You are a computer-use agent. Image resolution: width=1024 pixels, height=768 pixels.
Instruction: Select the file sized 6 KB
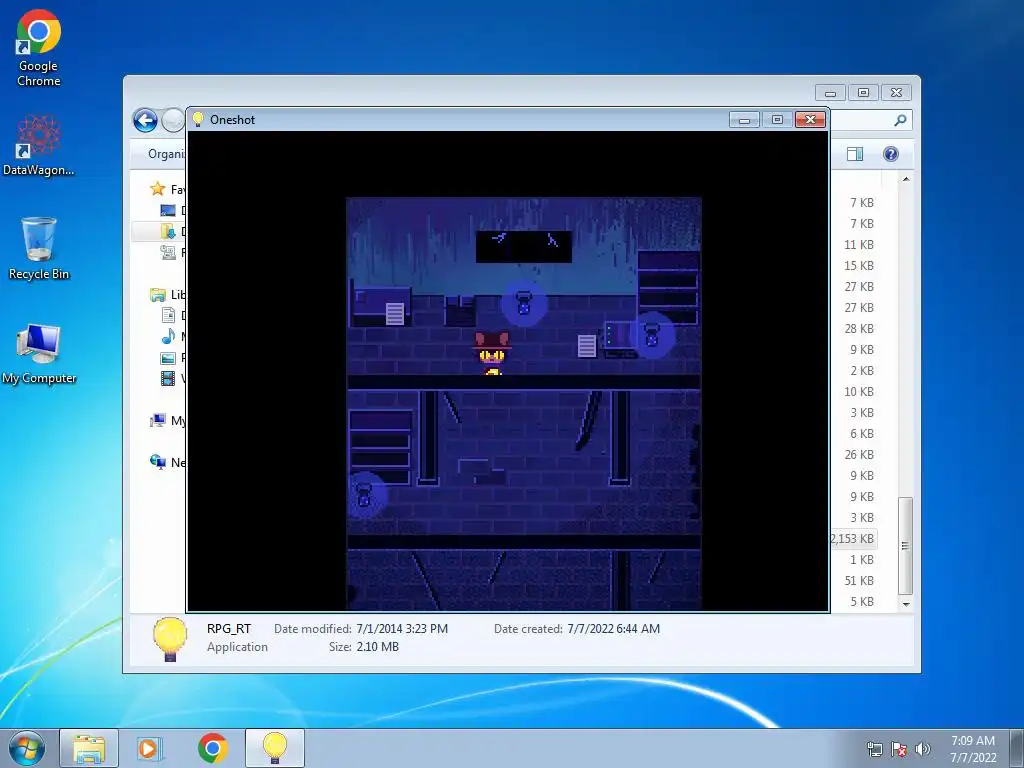pyautogui.click(x=862, y=434)
